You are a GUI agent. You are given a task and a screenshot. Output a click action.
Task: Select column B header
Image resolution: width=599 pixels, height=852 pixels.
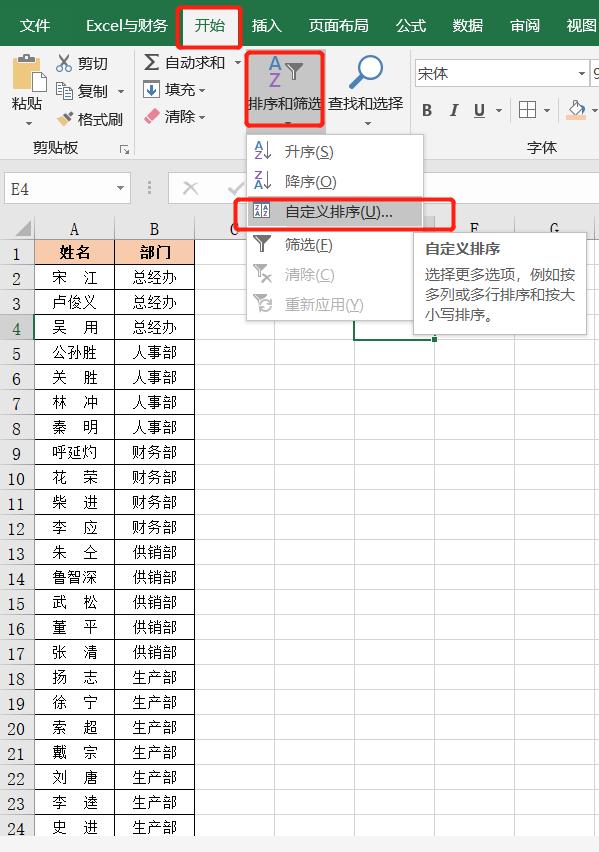click(154, 229)
